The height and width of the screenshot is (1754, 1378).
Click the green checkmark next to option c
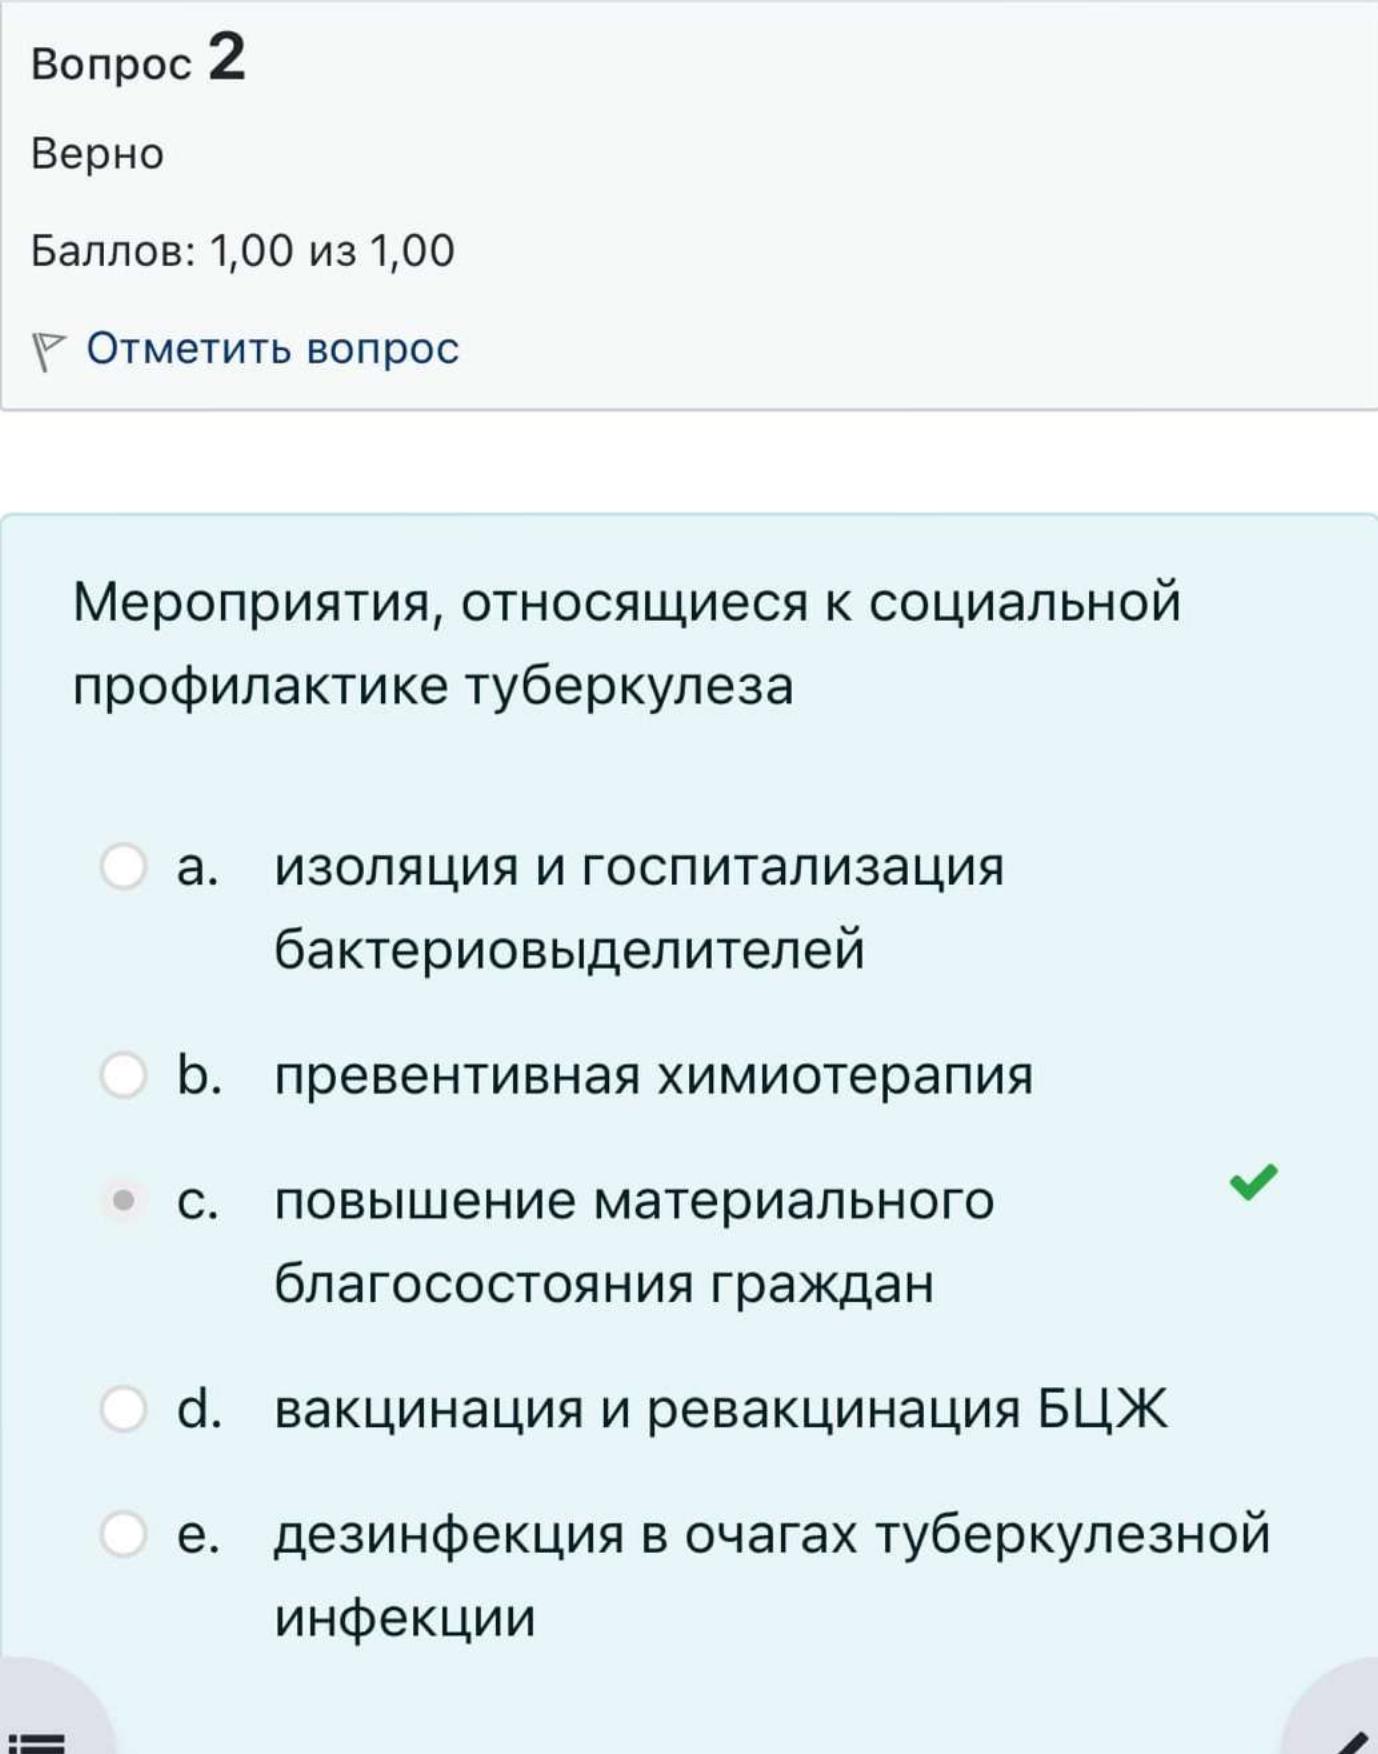pos(1253,1182)
